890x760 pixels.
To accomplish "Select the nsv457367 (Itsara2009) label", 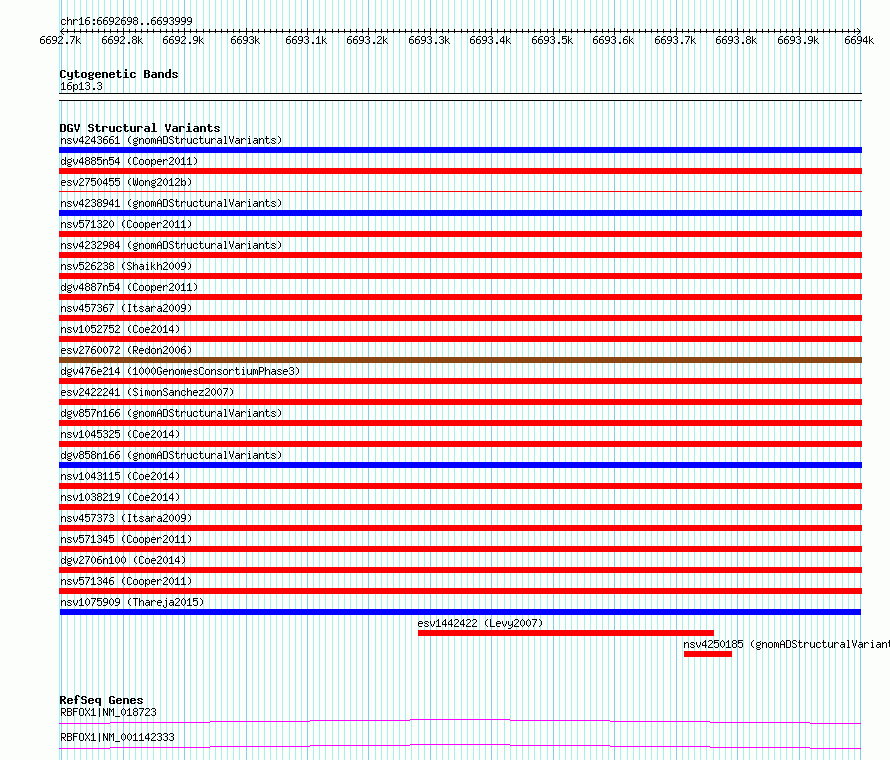I will click(x=126, y=308).
